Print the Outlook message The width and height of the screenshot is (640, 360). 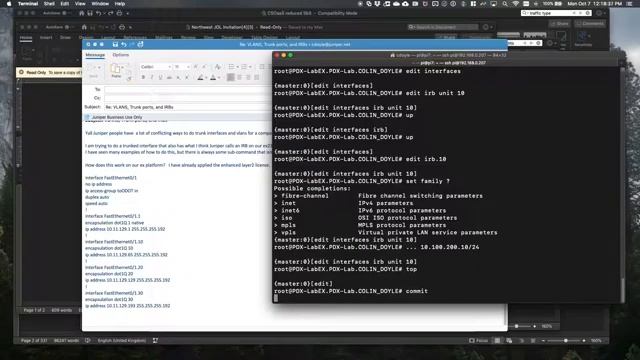140,44
